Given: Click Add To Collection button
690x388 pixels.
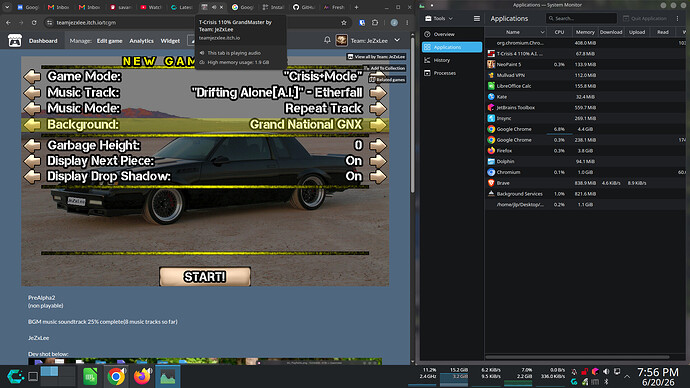Looking at the screenshot, I should (x=384, y=68).
